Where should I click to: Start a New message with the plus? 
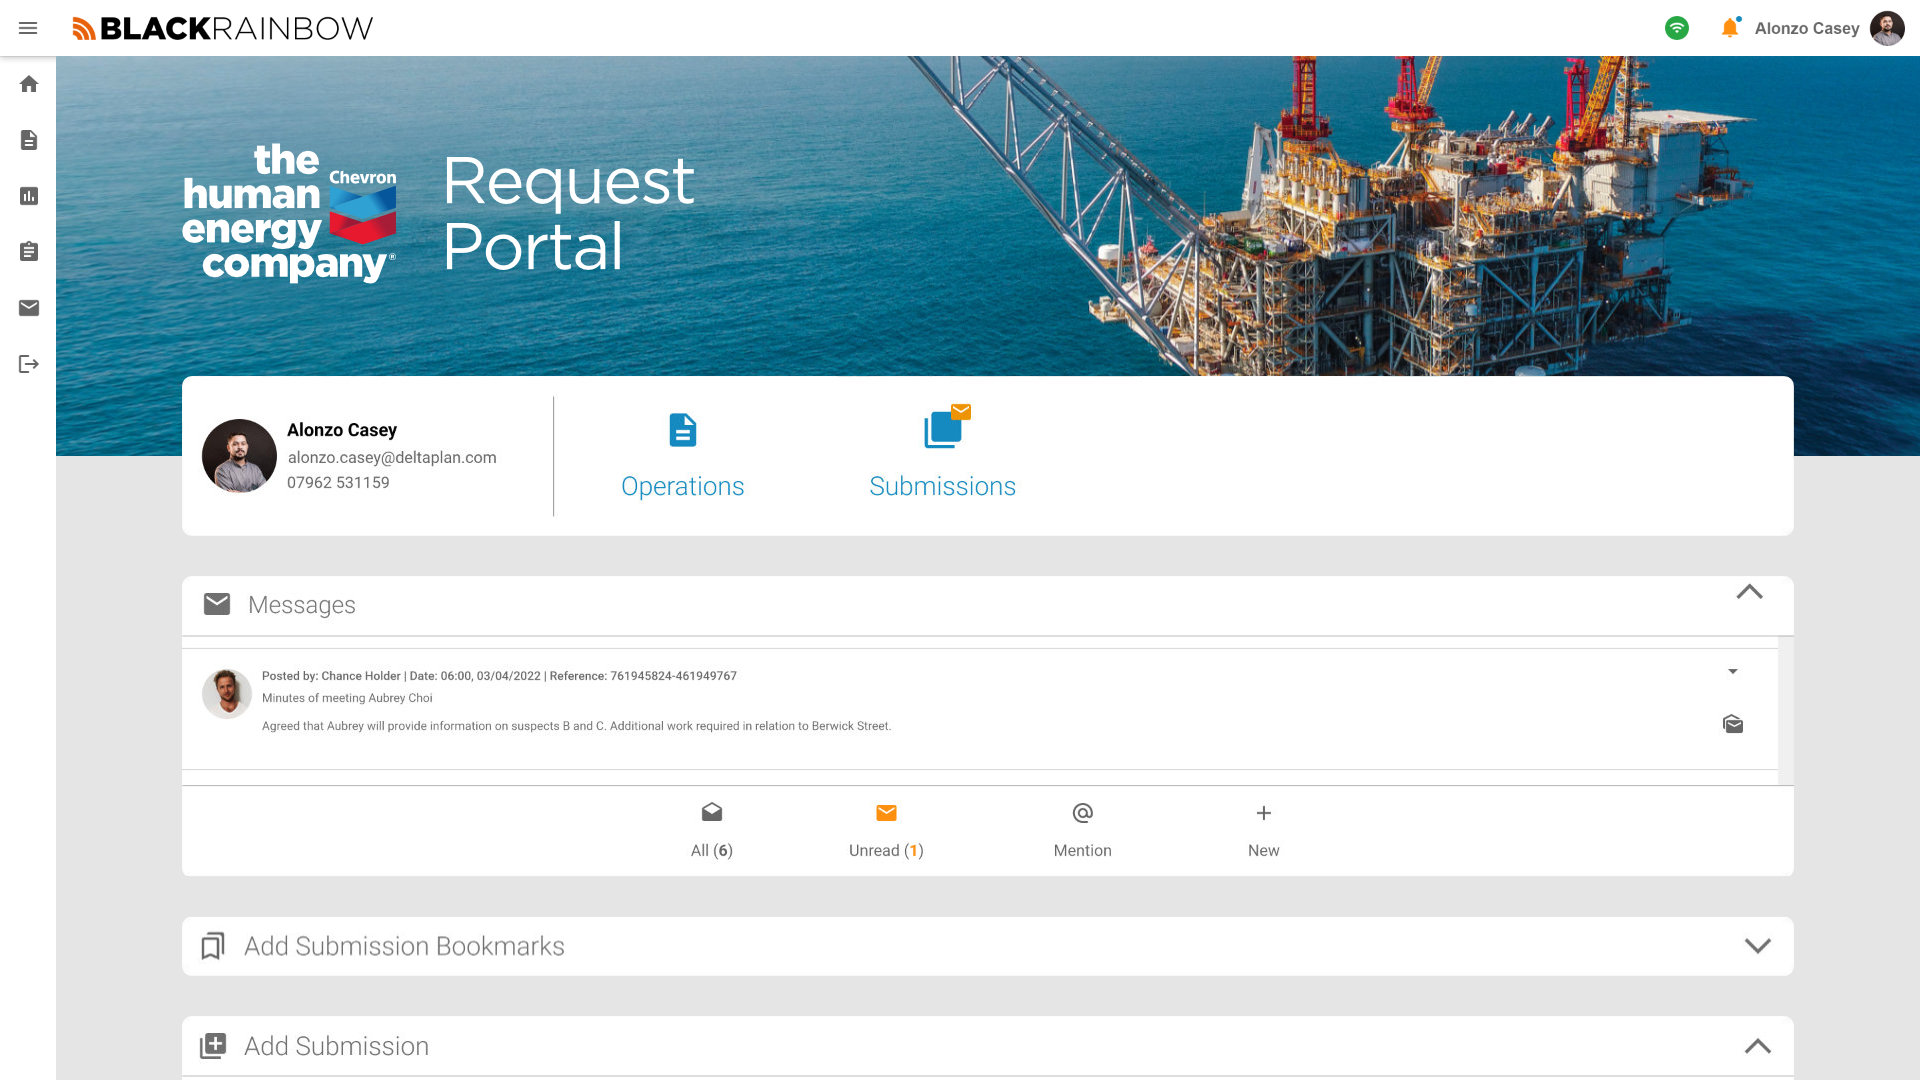[x=1263, y=828]
